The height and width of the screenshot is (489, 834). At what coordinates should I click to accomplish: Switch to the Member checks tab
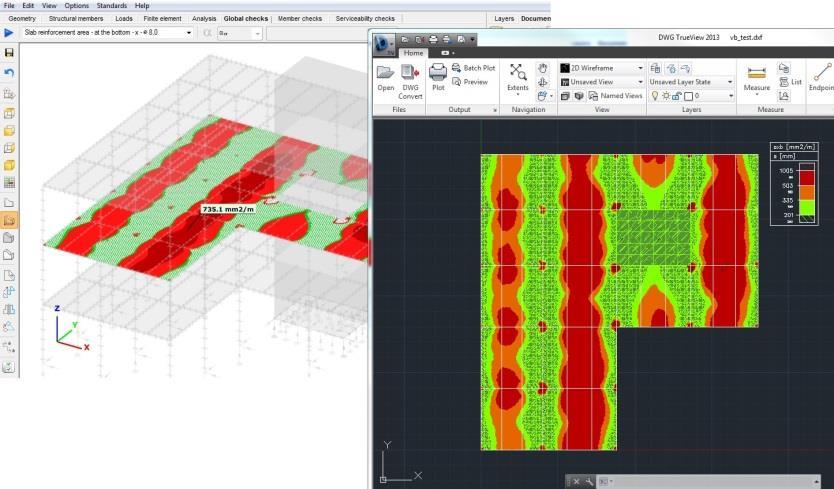[x=299, y=19]
